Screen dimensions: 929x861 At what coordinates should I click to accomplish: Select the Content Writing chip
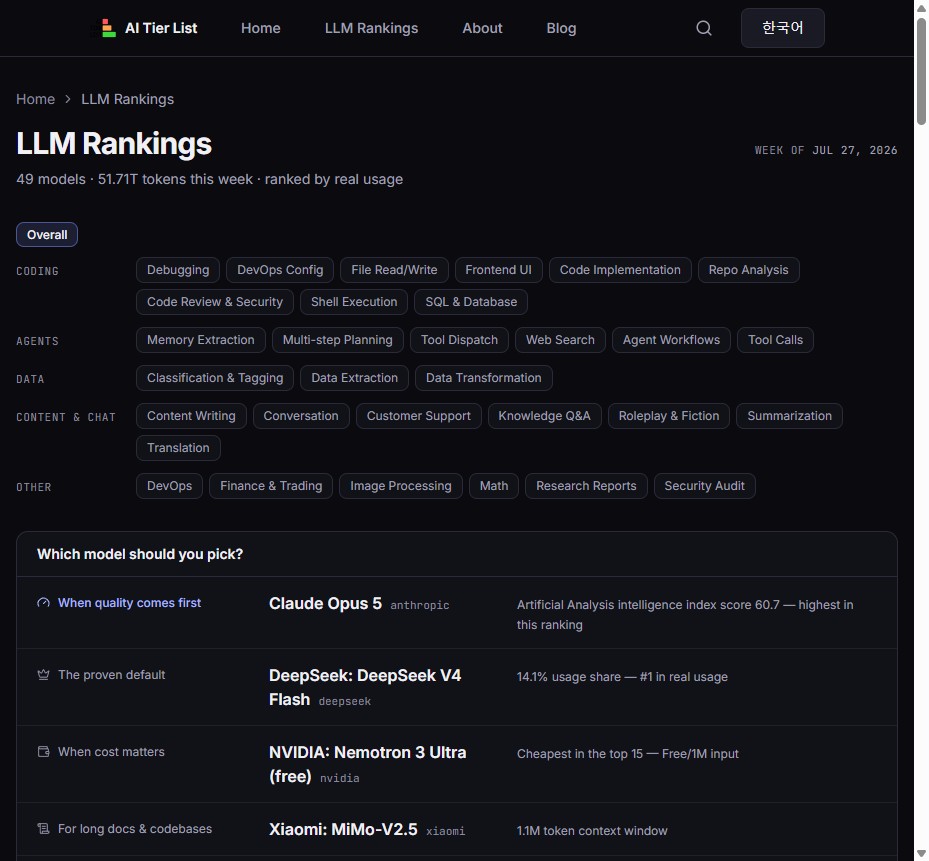point(191,416)
